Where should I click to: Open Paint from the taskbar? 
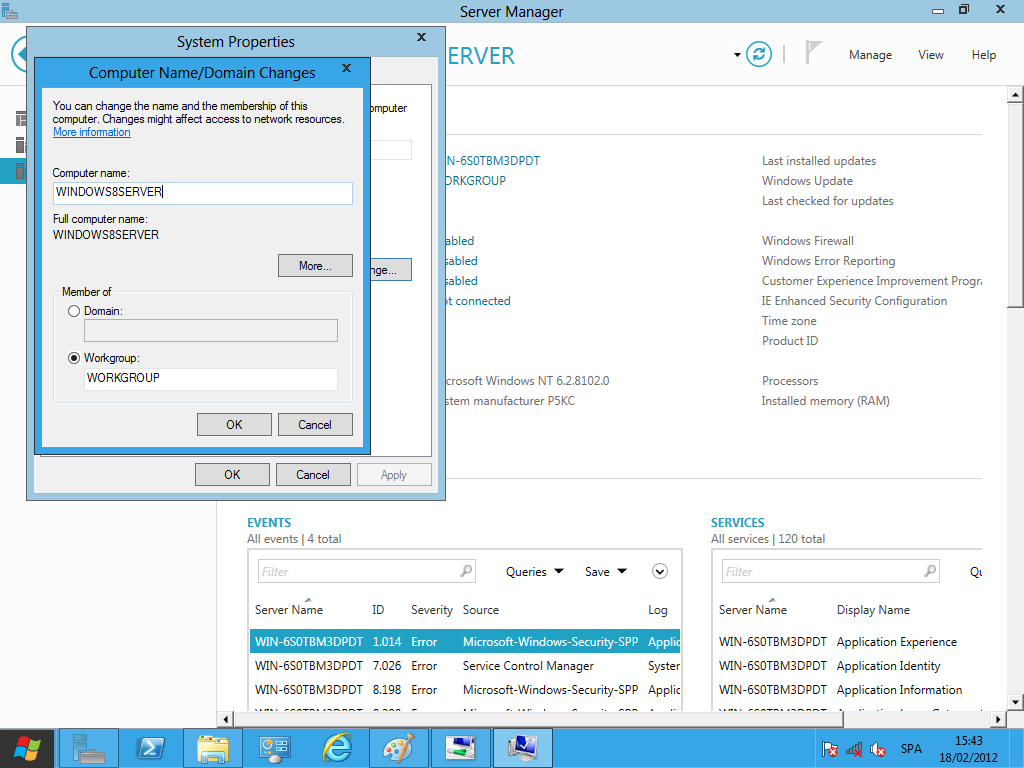pyautogui.click(x=398, y=748)
